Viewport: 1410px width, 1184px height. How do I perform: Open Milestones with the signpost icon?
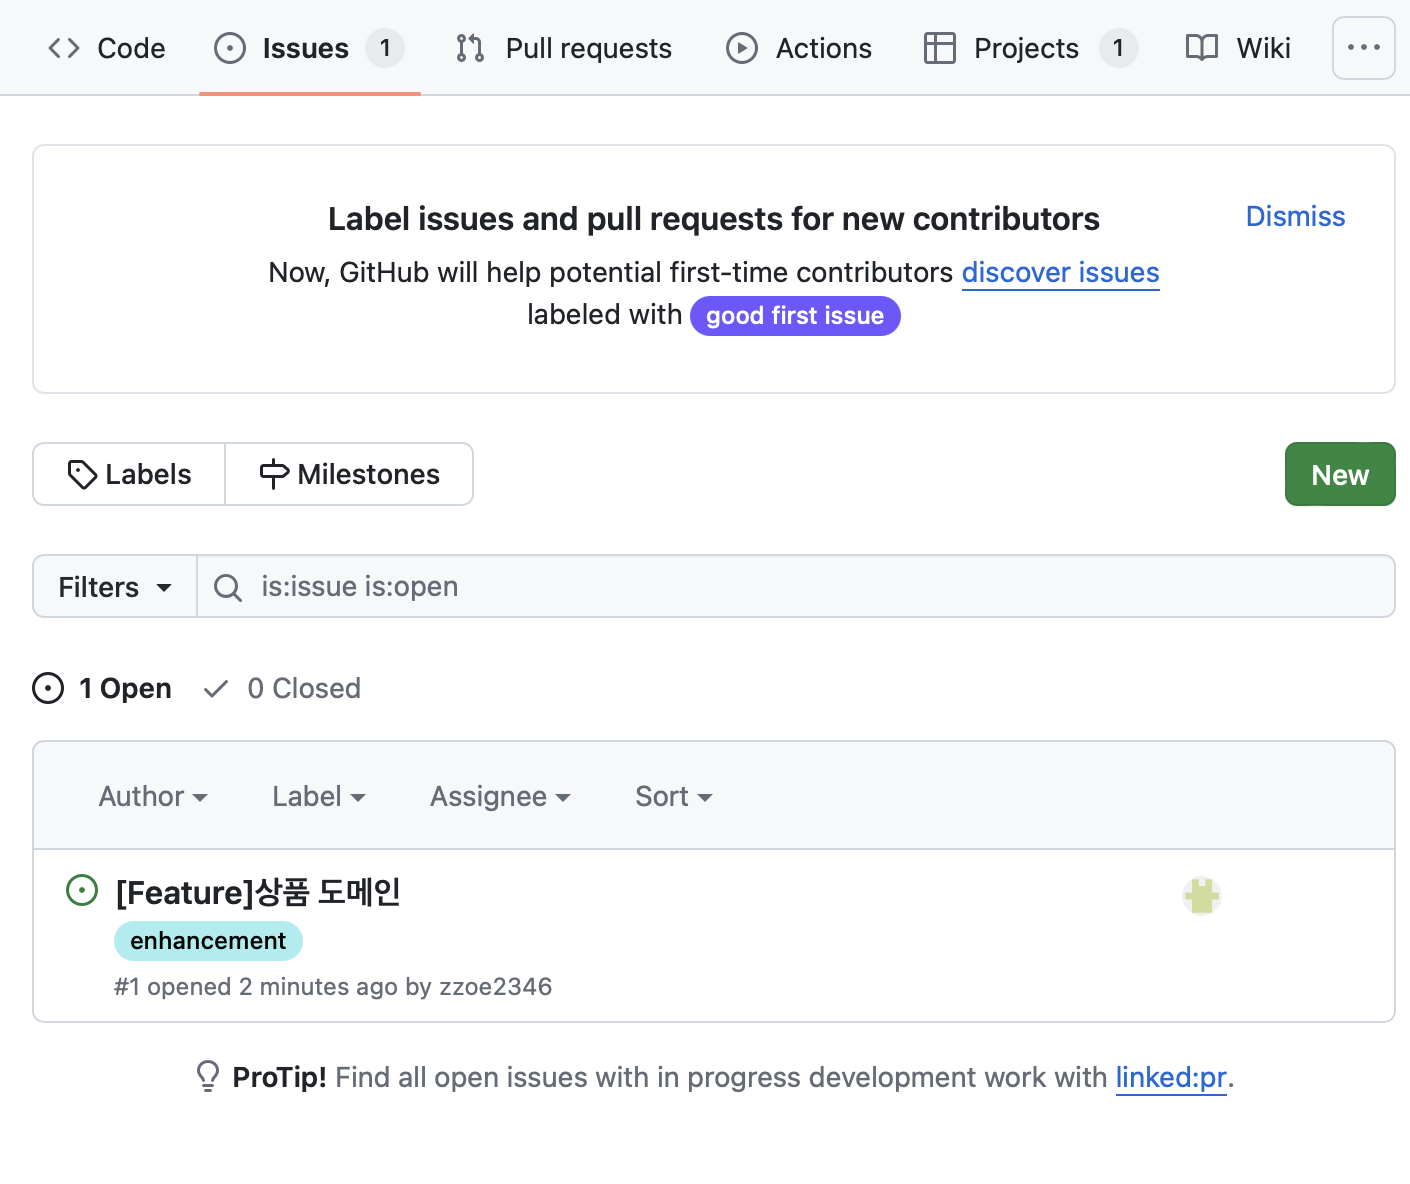pos(349,474)
